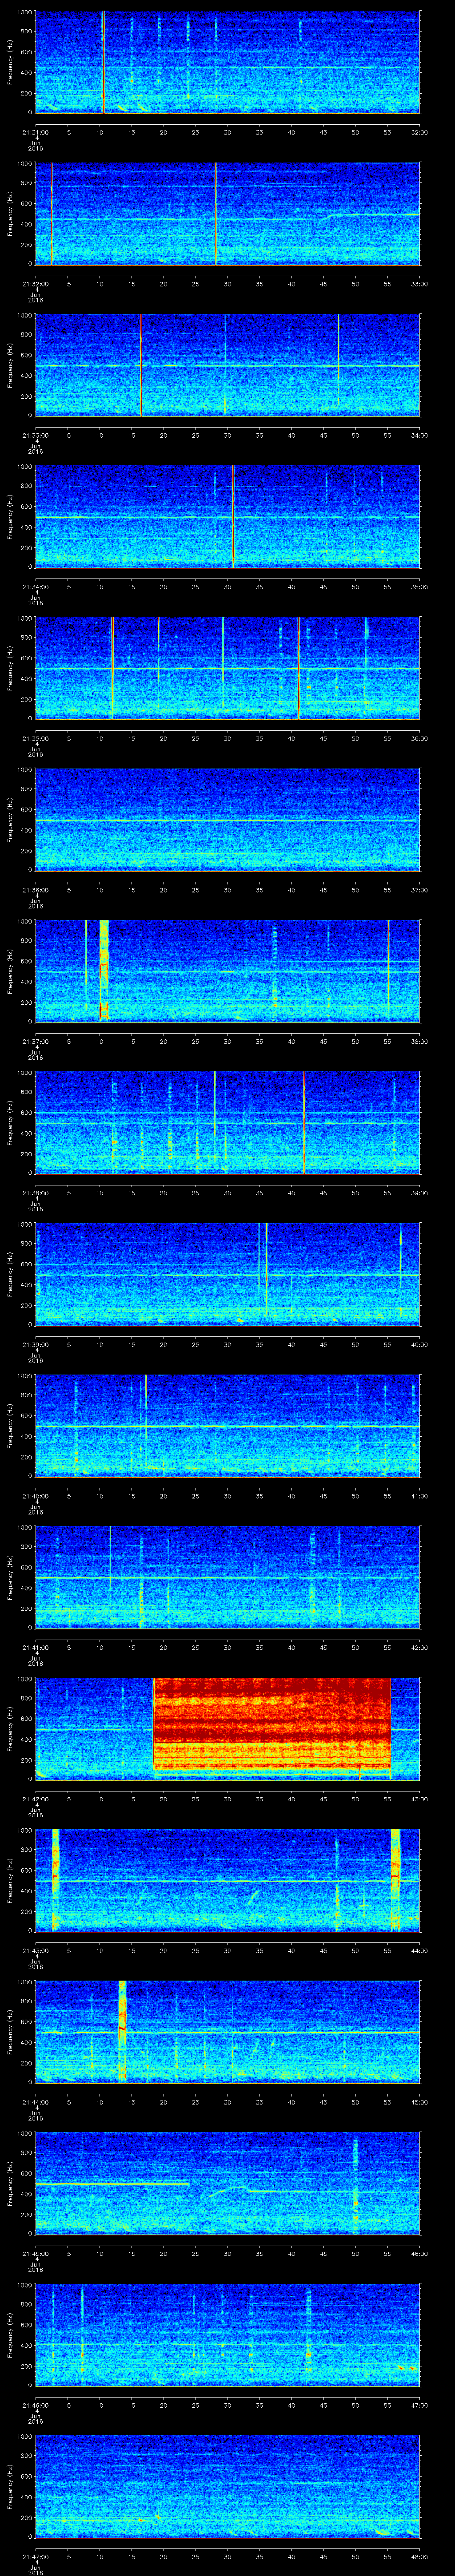The height and width of the screenshot is (2576, 455).
Task: Select the 21:38:00 start time label
Action: 35,1193
